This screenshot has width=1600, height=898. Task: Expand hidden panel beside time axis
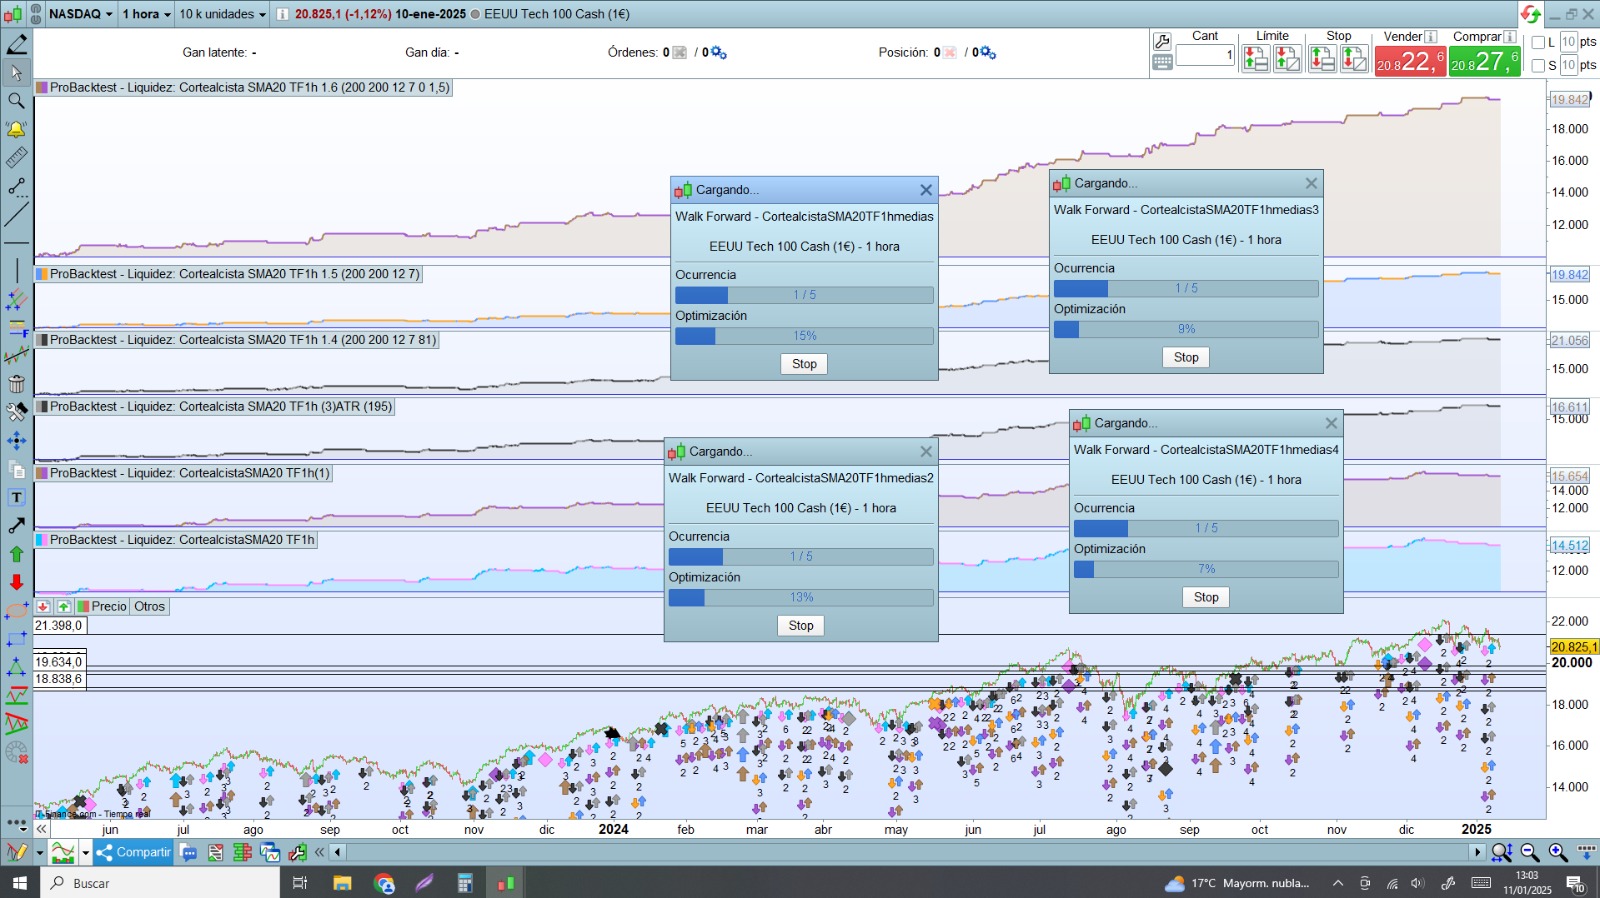pos(41,829)
